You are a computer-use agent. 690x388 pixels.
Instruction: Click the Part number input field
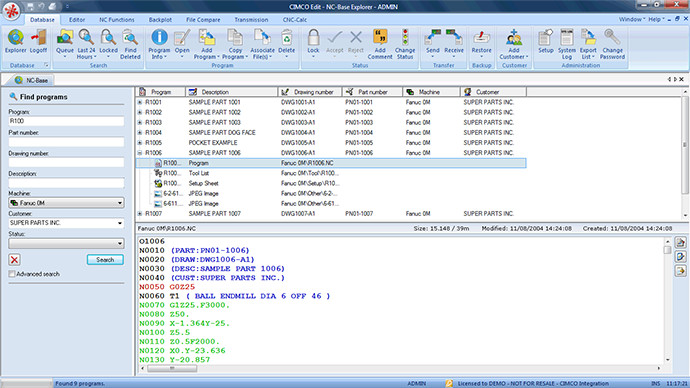pyautogui.click(x=66, y=142)
